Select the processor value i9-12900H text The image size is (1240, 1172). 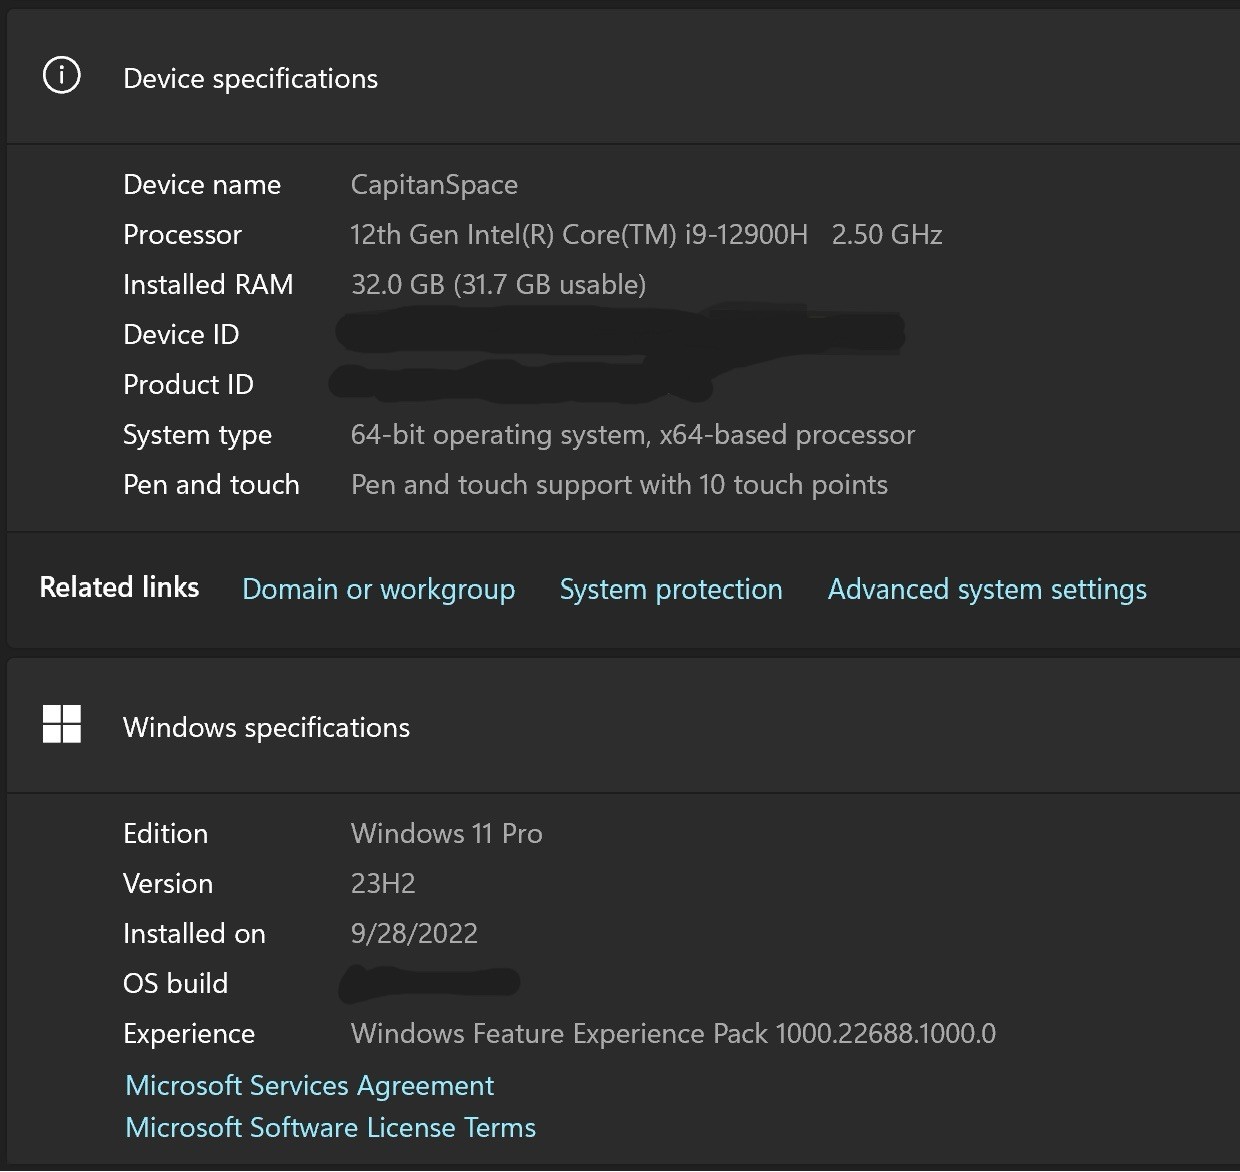coord(646,234)
